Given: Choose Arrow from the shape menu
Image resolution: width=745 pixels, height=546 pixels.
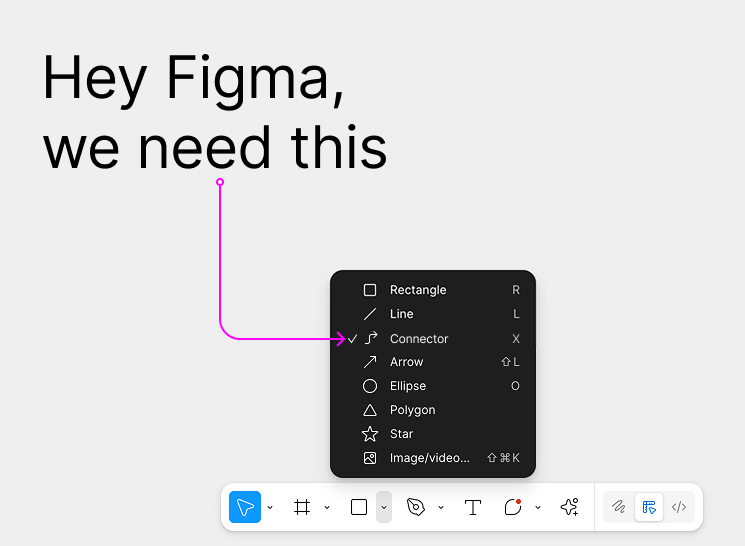Looking at the screenshot, I should click(433, 362).
